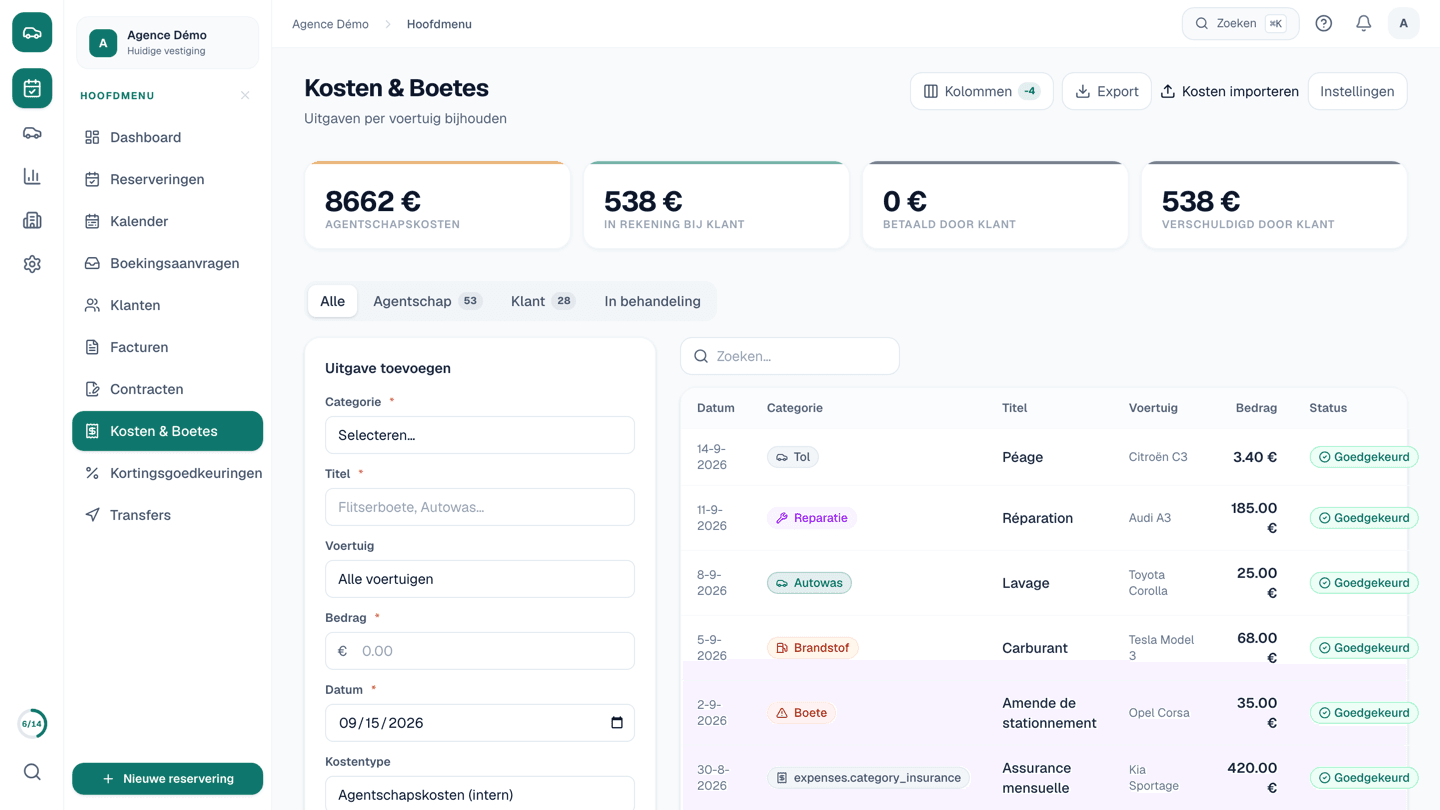This screenshot has height=810, width=1440.
Task: Click the Agence Démo breadcrumb link
Action: pyautogui.click(x=330, y=24)
